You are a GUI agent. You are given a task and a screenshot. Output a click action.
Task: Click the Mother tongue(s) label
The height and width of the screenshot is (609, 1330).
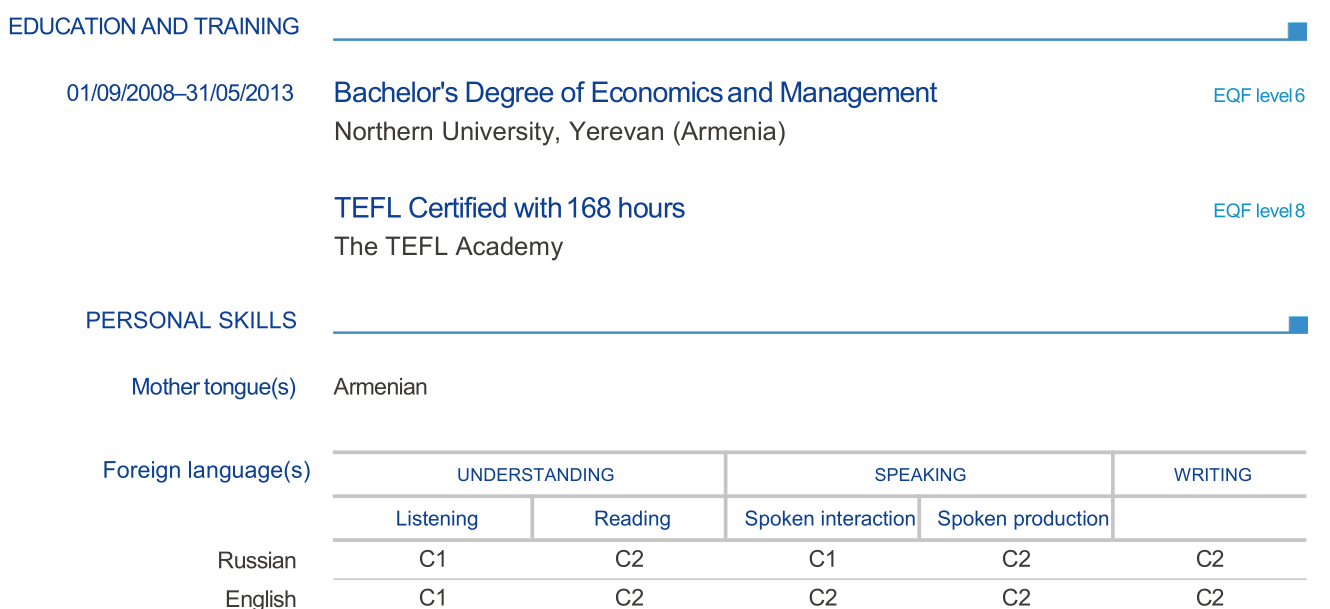[213, 387]
